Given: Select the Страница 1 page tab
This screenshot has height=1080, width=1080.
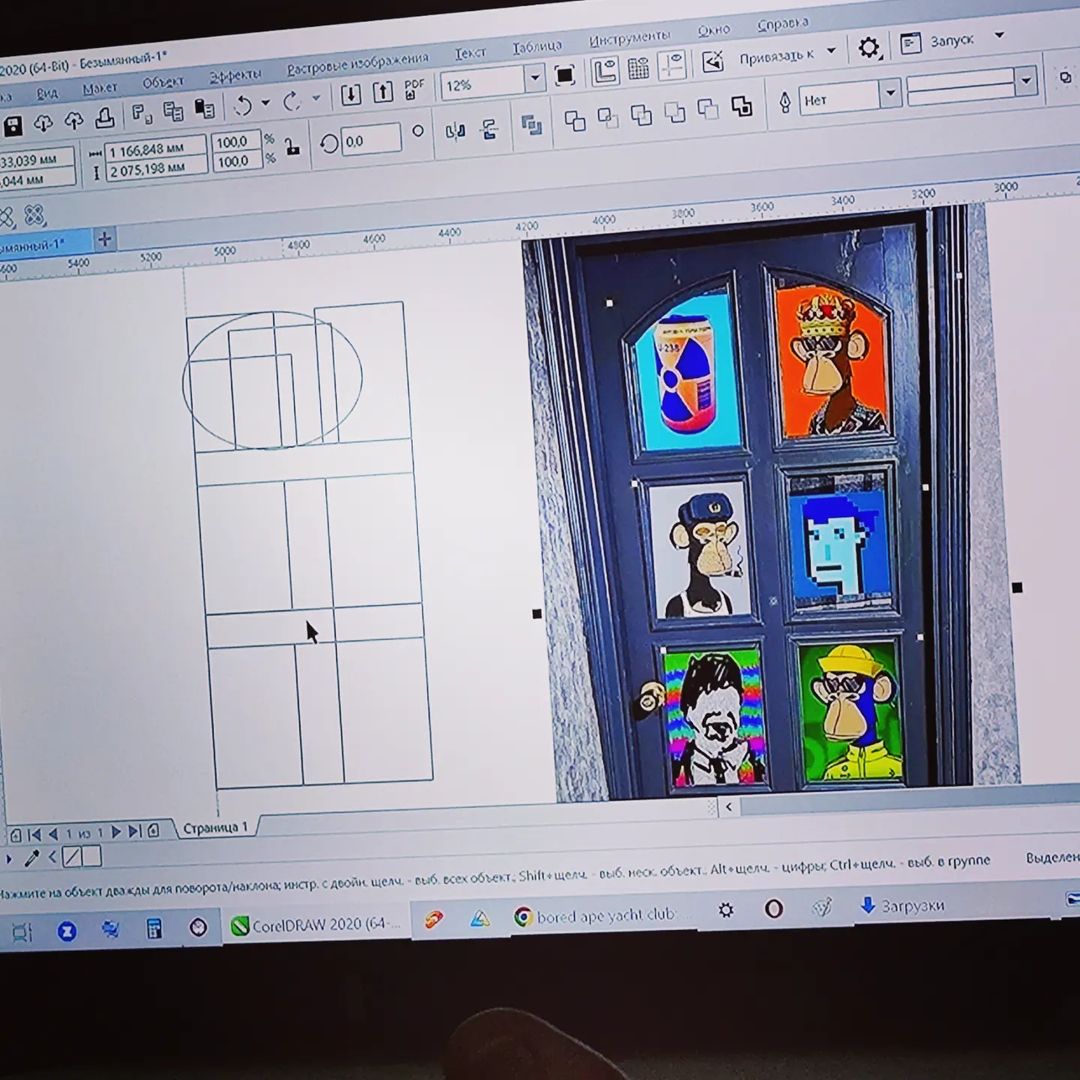Looking at the screenshot, I should [215, 828].
